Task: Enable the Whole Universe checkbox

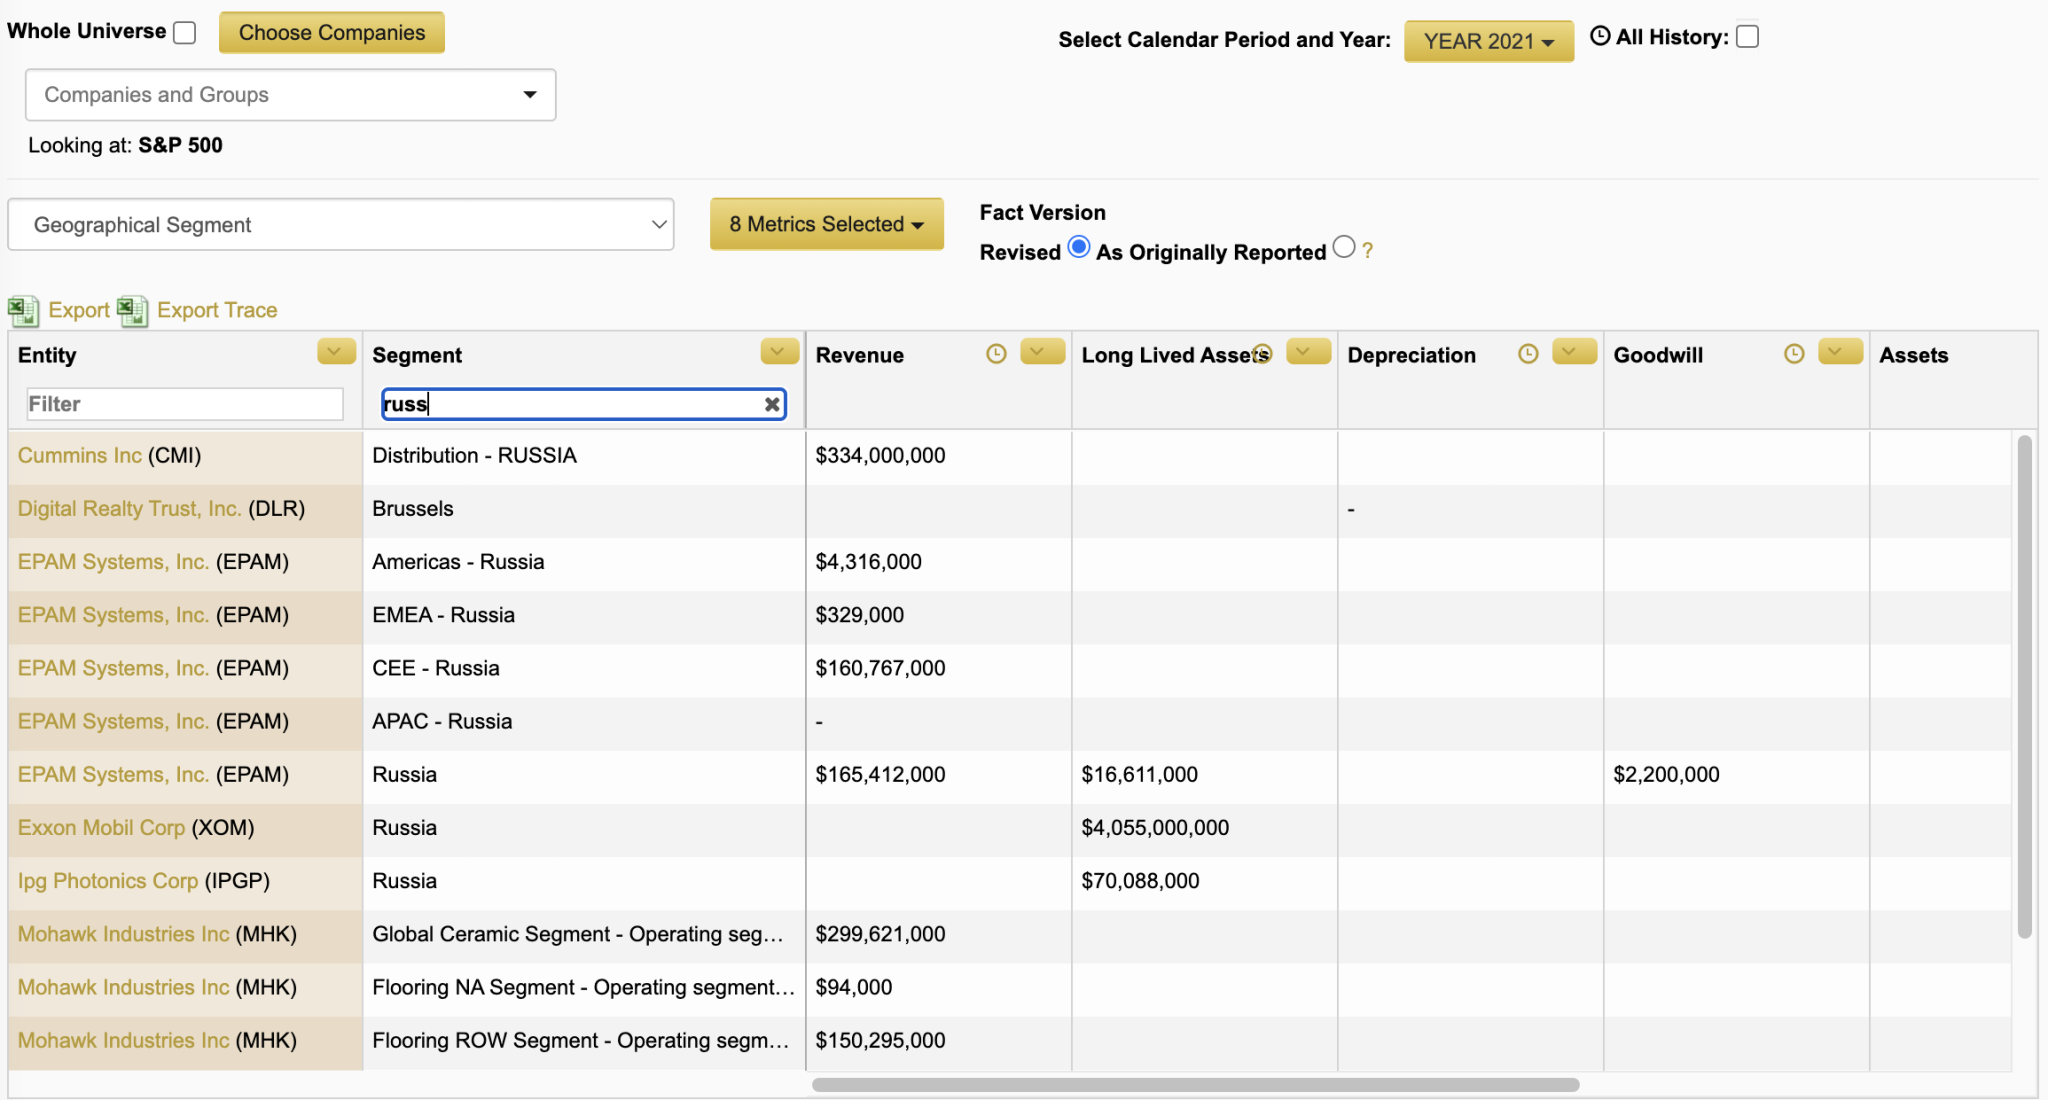Action: click(184, 33)
